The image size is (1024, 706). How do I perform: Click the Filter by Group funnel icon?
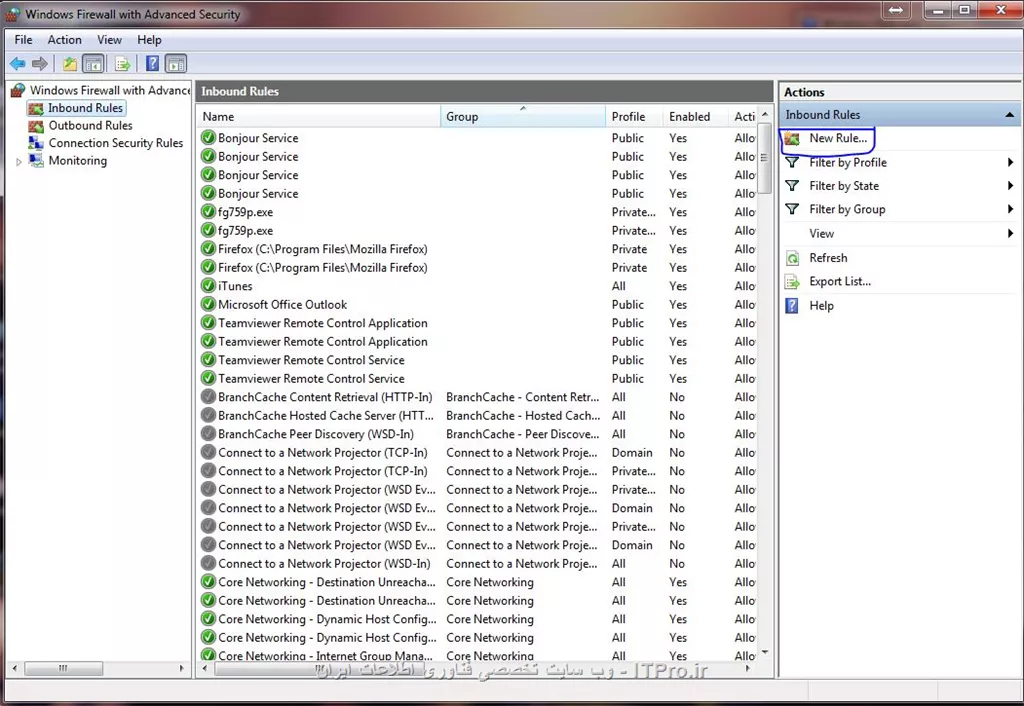(792, 209)
